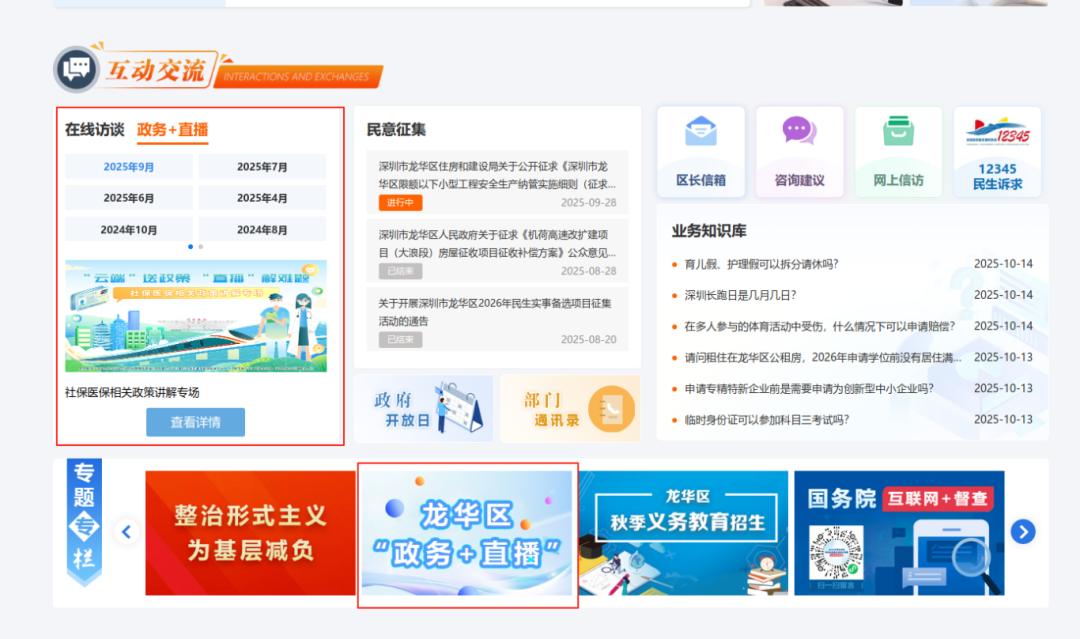Select the 在线访谈 tab
Viewport: 1080px width, 639px height.
[95, 127]
